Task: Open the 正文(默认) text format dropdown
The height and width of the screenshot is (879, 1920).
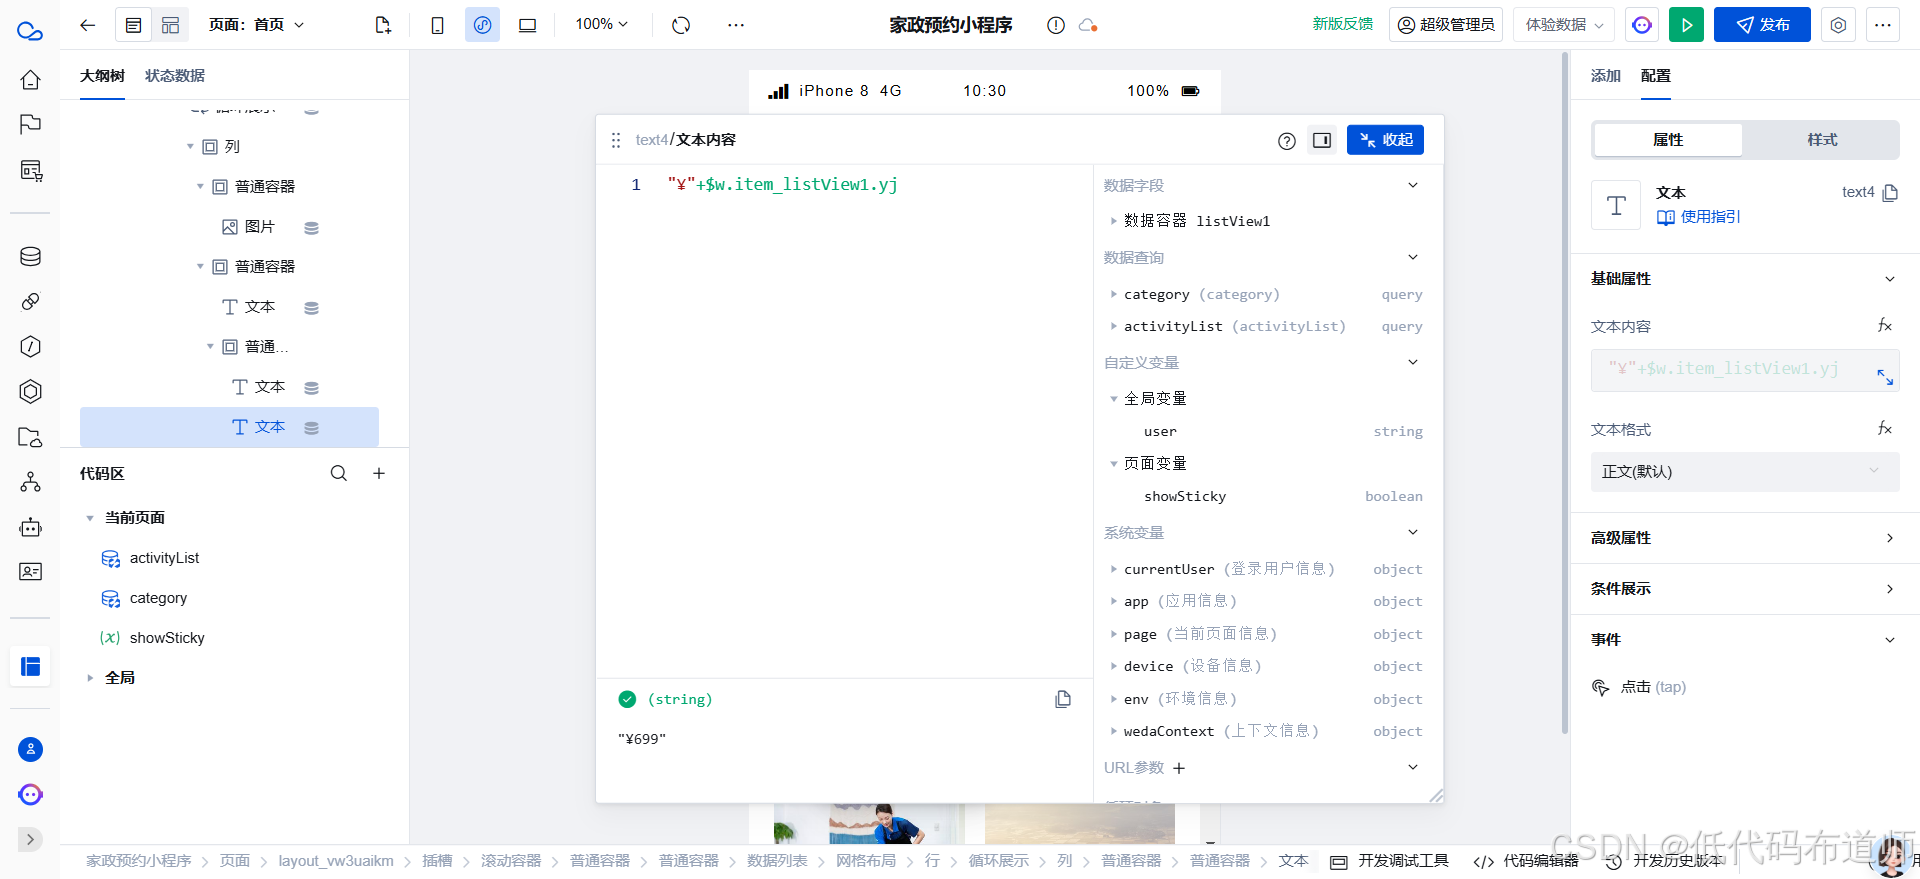Action: pyautogui.click(x=1744, y=472)
